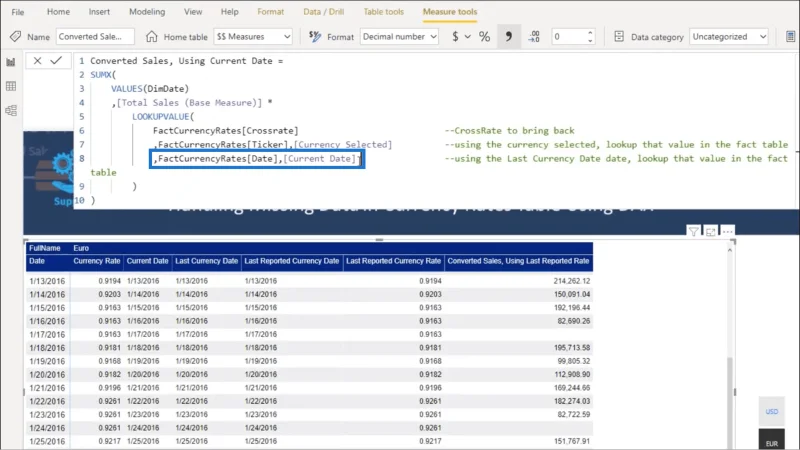This screenshot has width=800, height=450.
Task: Open the Modeling ribbon tab
Action: [x=147, y=12]
